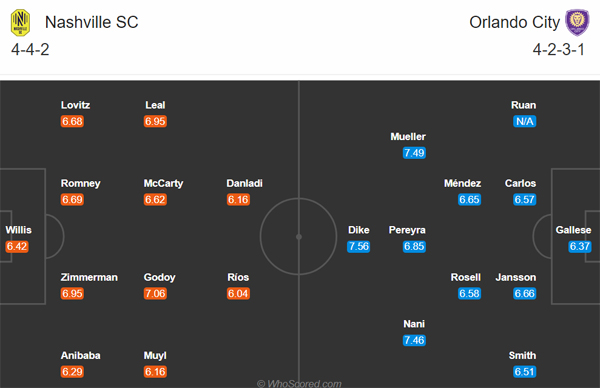Click goalkeeper Gallese player name
600x388 pixels.
tap(573, 230)
